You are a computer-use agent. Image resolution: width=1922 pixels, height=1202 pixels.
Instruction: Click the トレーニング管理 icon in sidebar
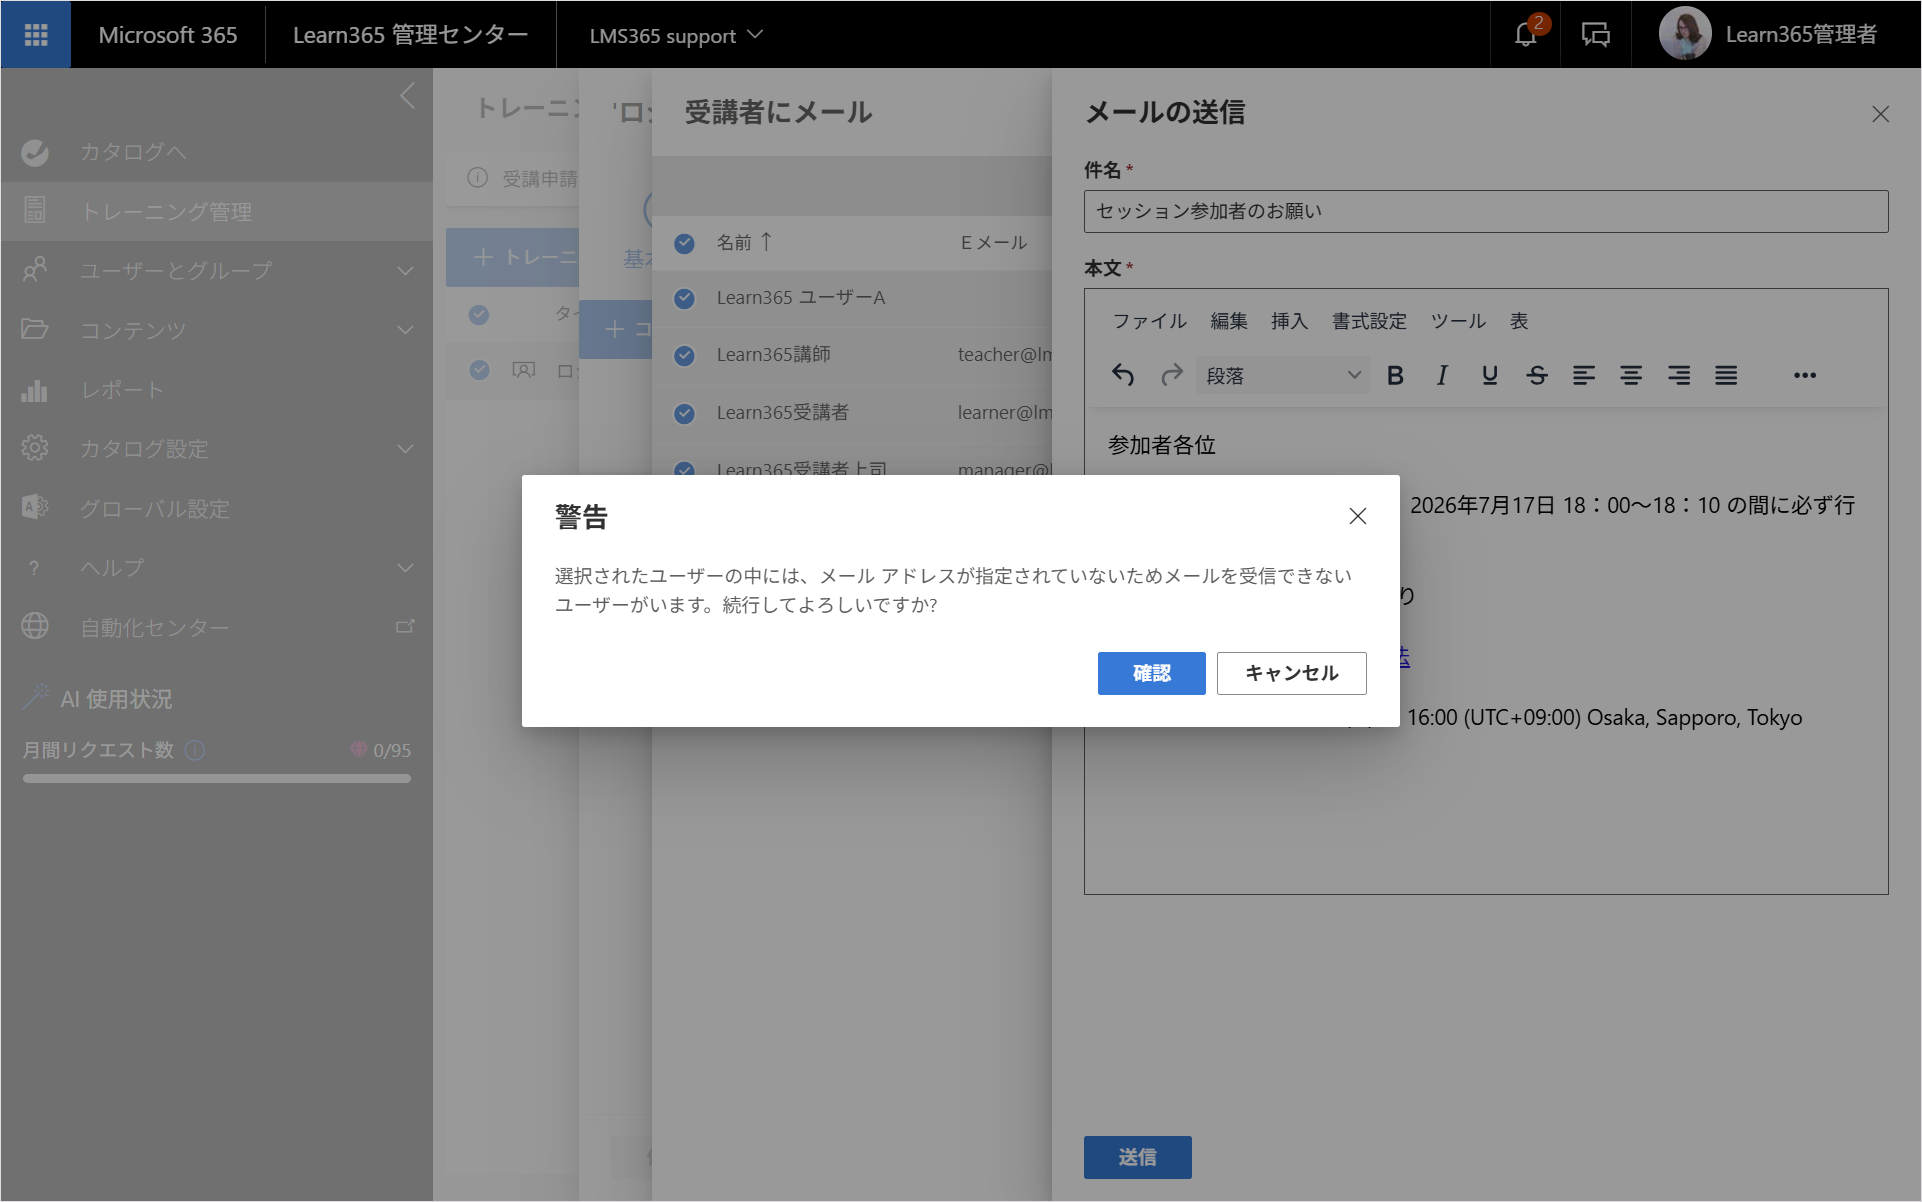(x=35, y=210)
